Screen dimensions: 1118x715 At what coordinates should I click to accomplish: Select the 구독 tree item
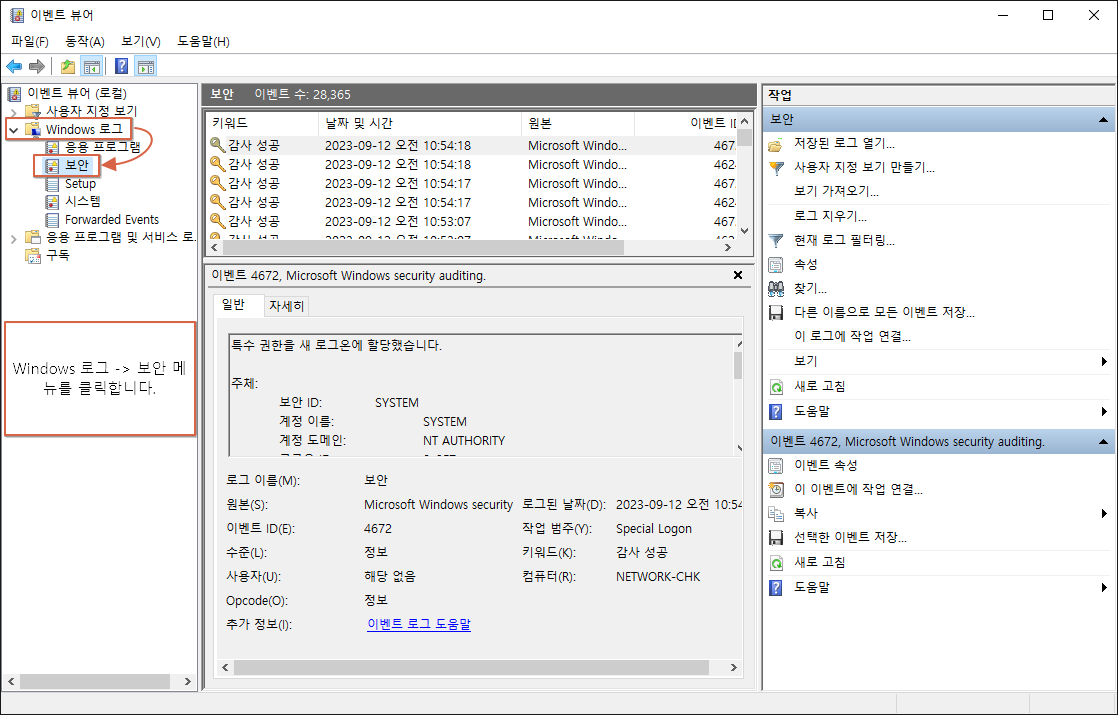tap(58, 255)
